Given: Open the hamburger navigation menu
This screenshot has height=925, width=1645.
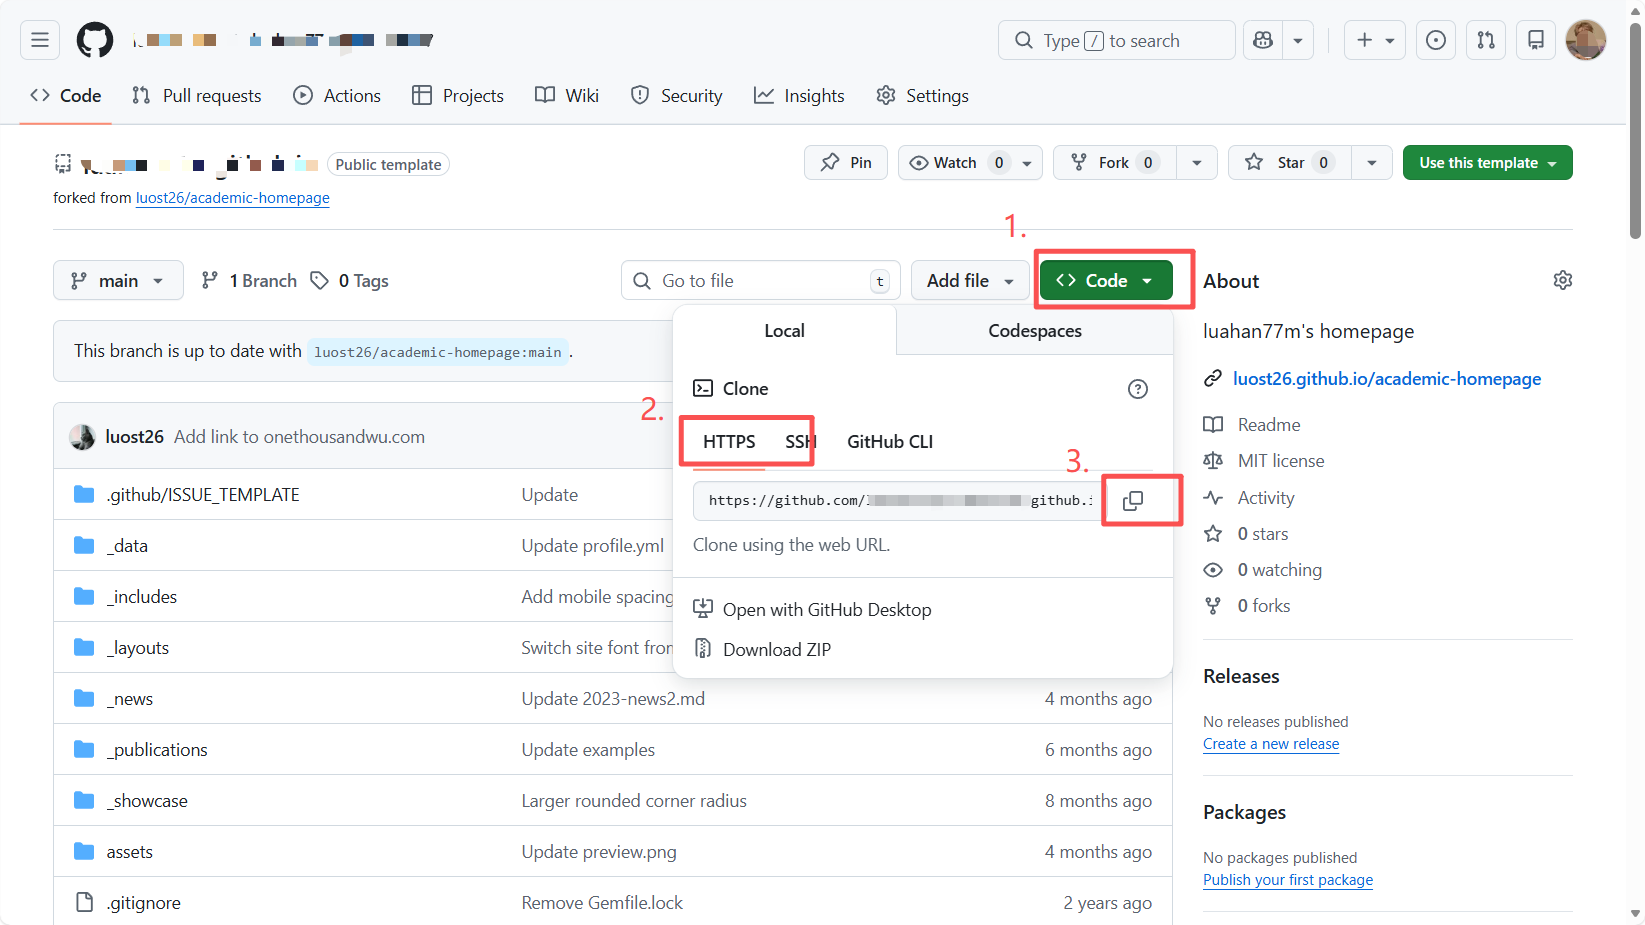Looking at the screenshot, I should pyautogui.click(x=40, y=40).
